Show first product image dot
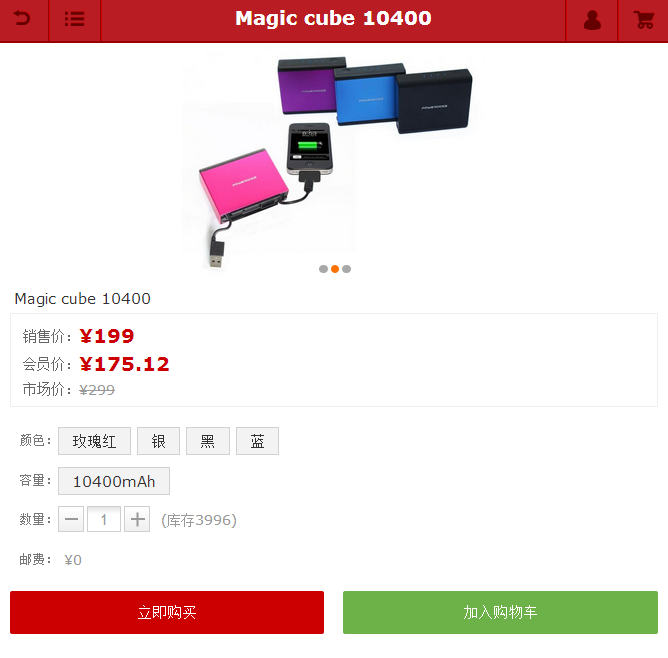668x658 pixels. 323,269
